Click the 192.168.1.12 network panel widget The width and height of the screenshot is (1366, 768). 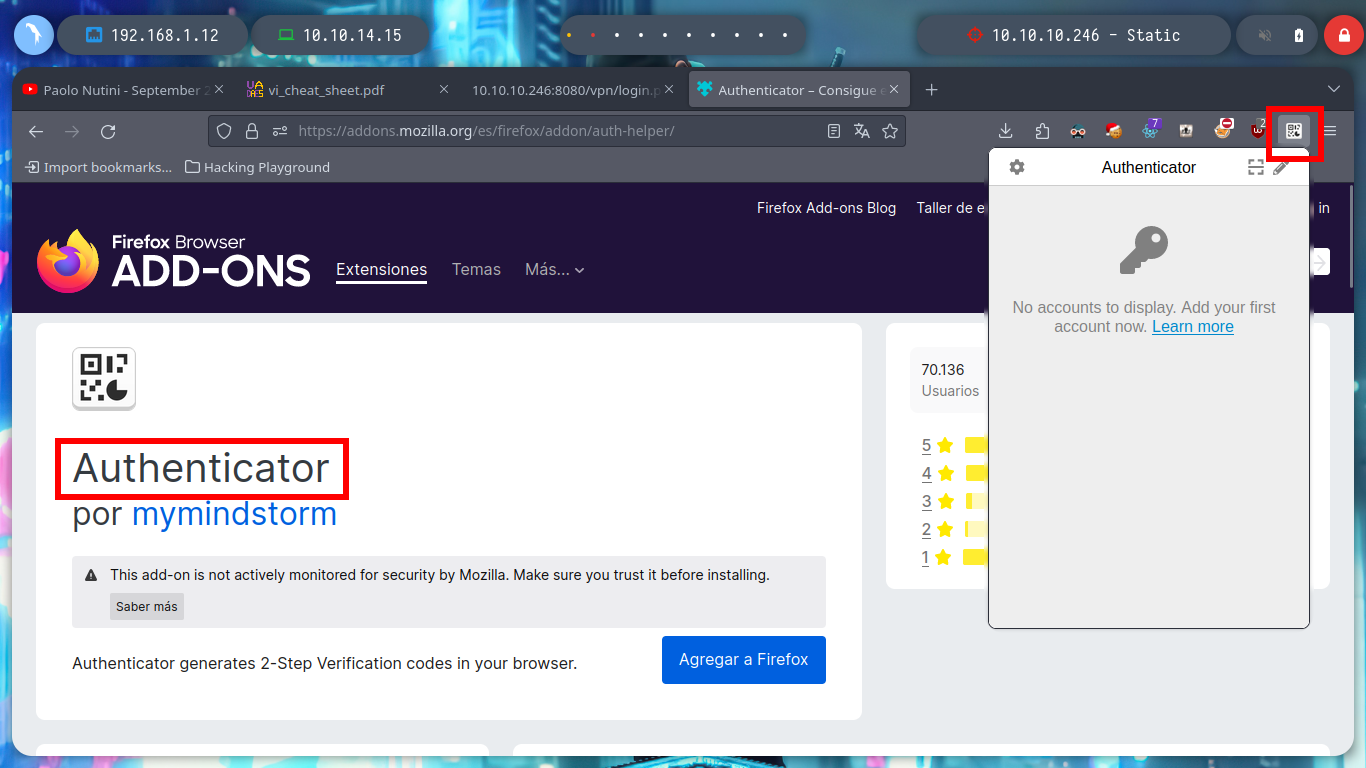(x=152, y=35)
